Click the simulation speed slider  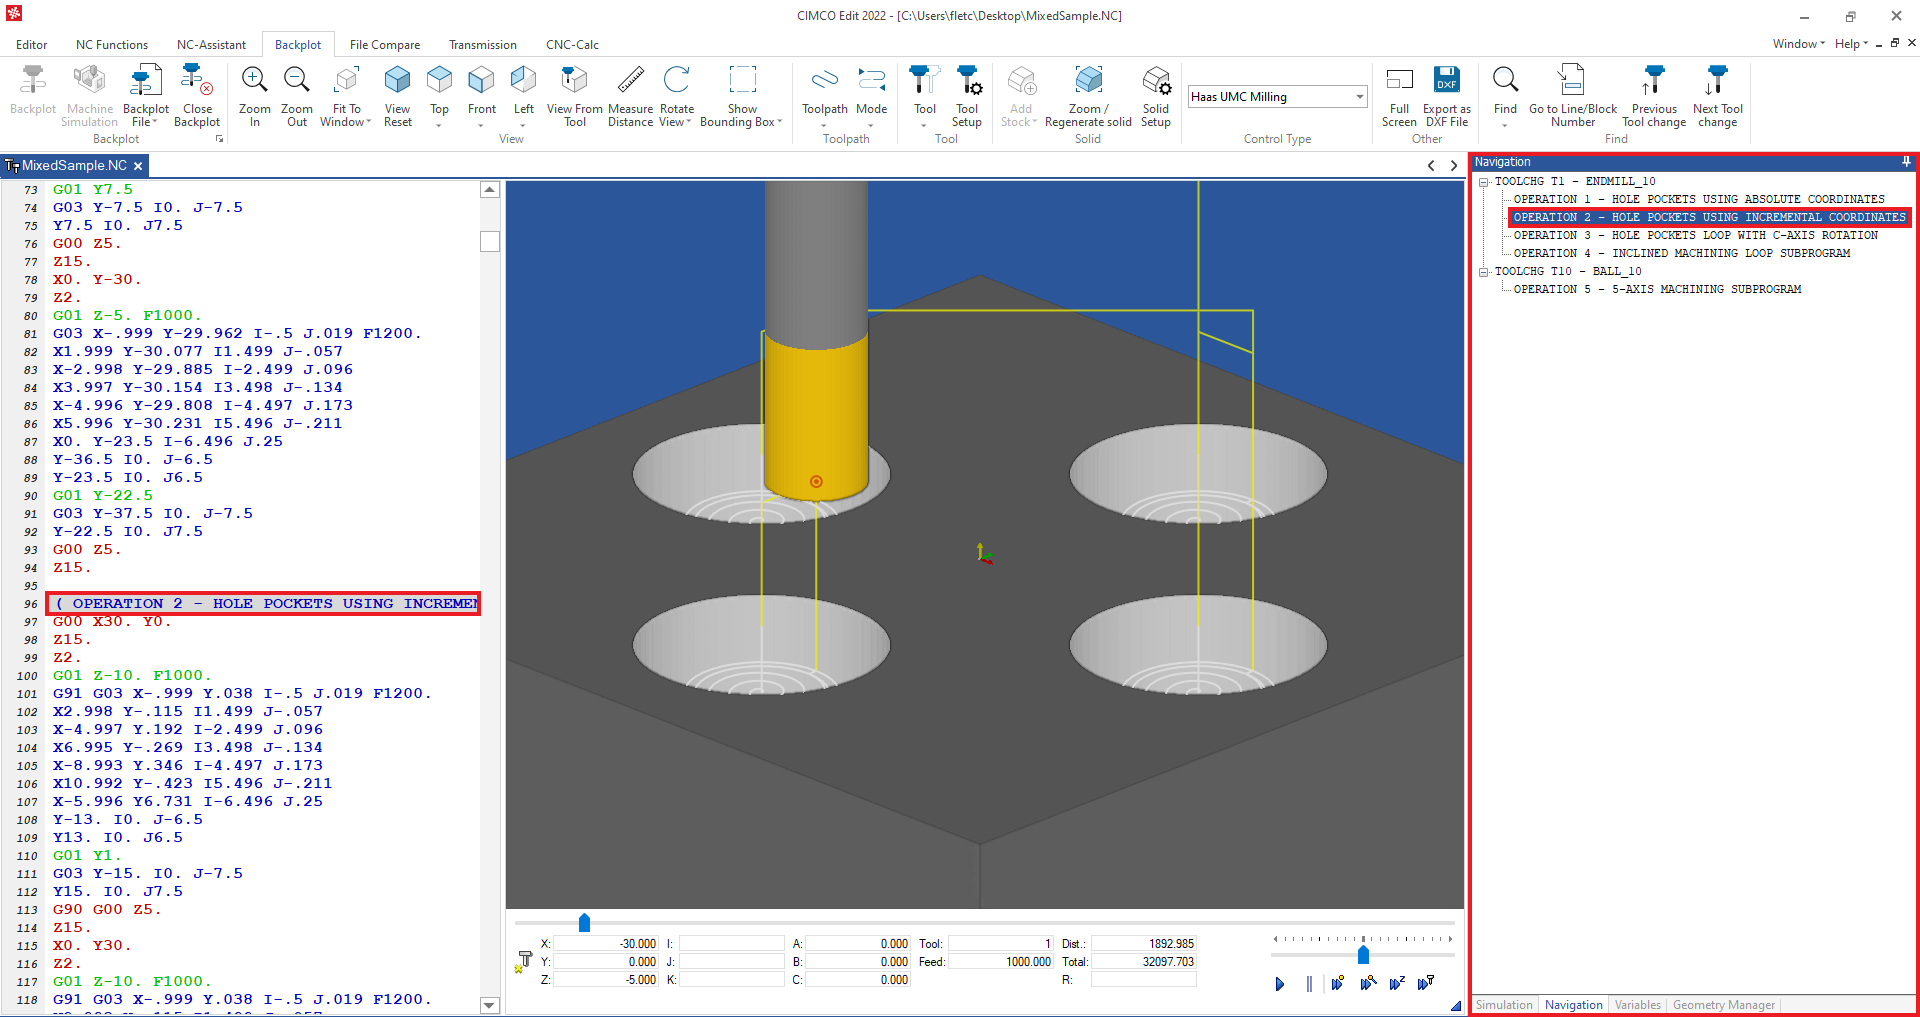(1362, 955)
